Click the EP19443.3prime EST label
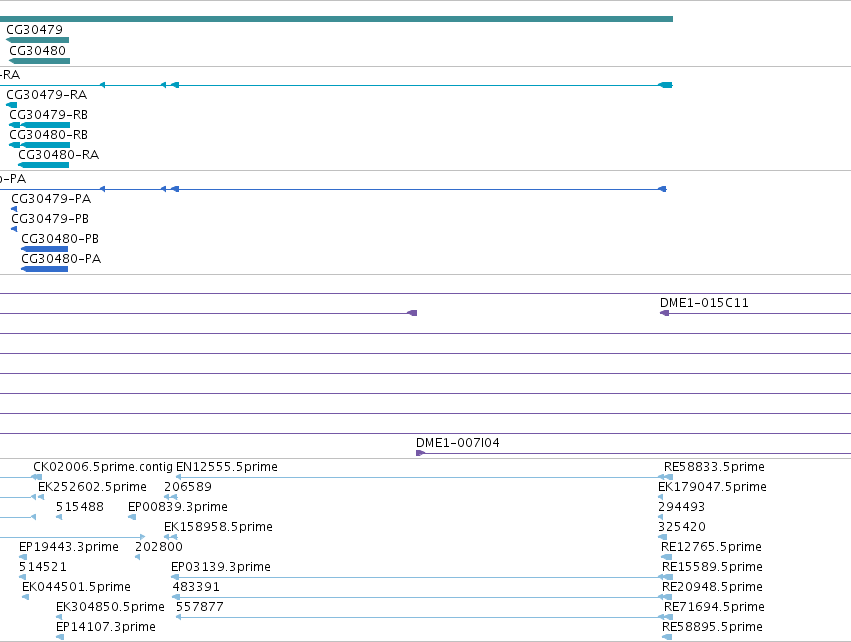This screenshot has width=851, height=642. tap(68, 547)
